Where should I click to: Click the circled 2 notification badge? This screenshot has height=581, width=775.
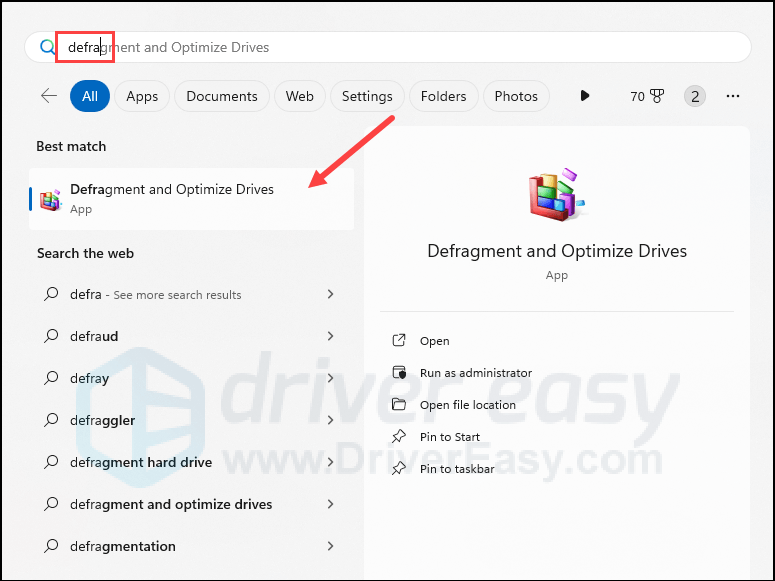point(695,96)
